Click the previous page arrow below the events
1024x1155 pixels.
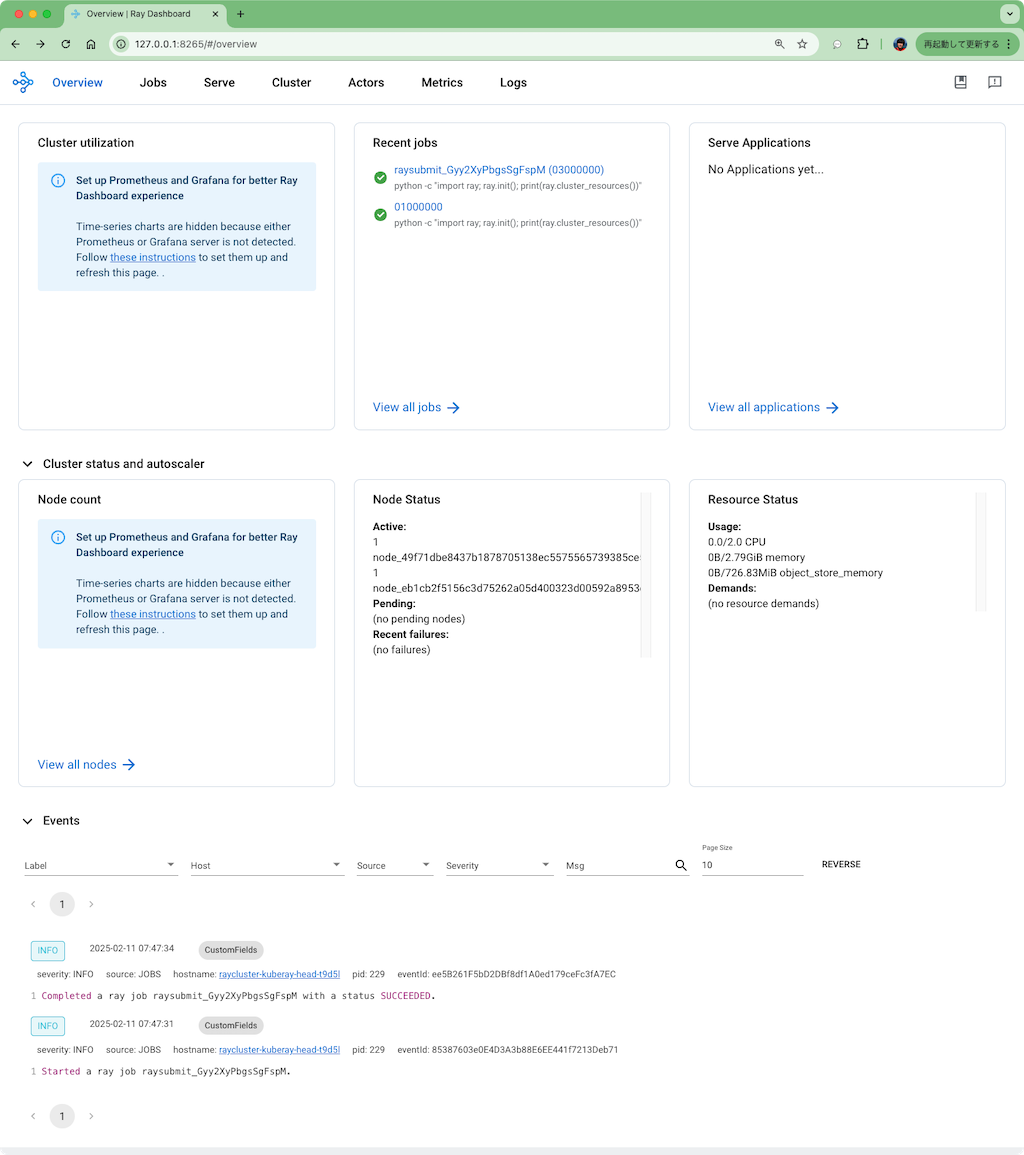click(33, 1116)
